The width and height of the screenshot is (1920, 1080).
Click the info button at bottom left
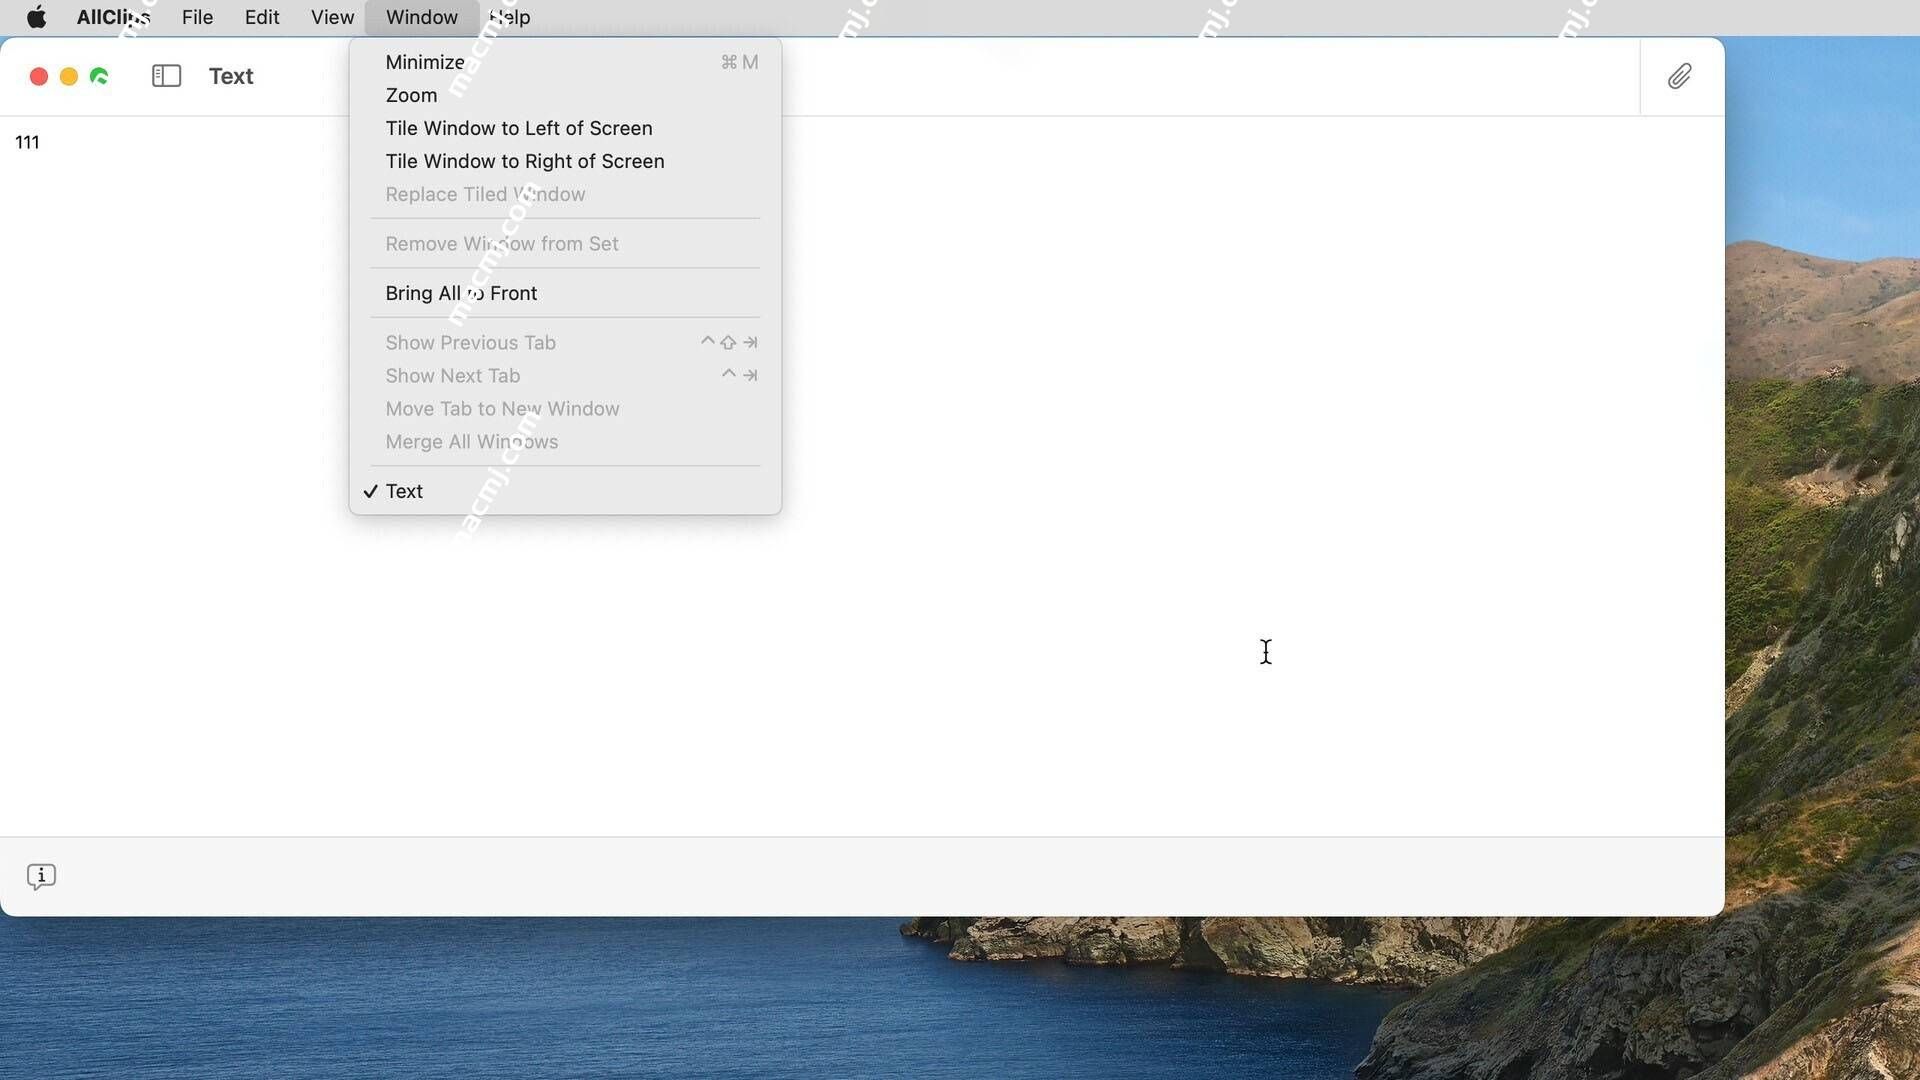pyautogui.click(x=40, y=876)
